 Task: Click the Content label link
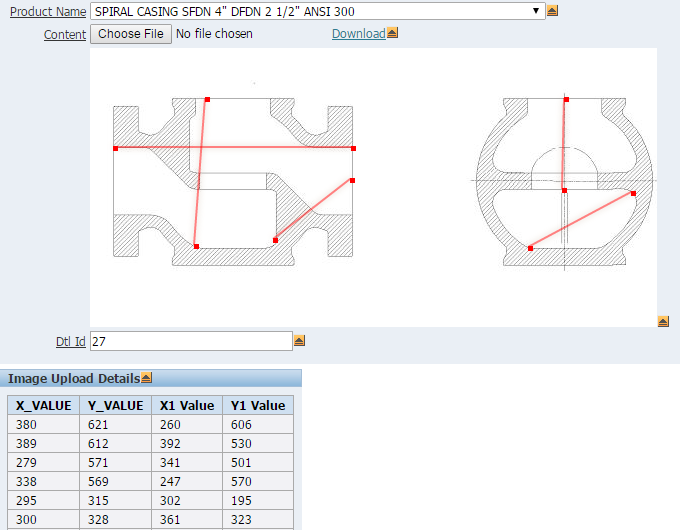click(65, 34)
